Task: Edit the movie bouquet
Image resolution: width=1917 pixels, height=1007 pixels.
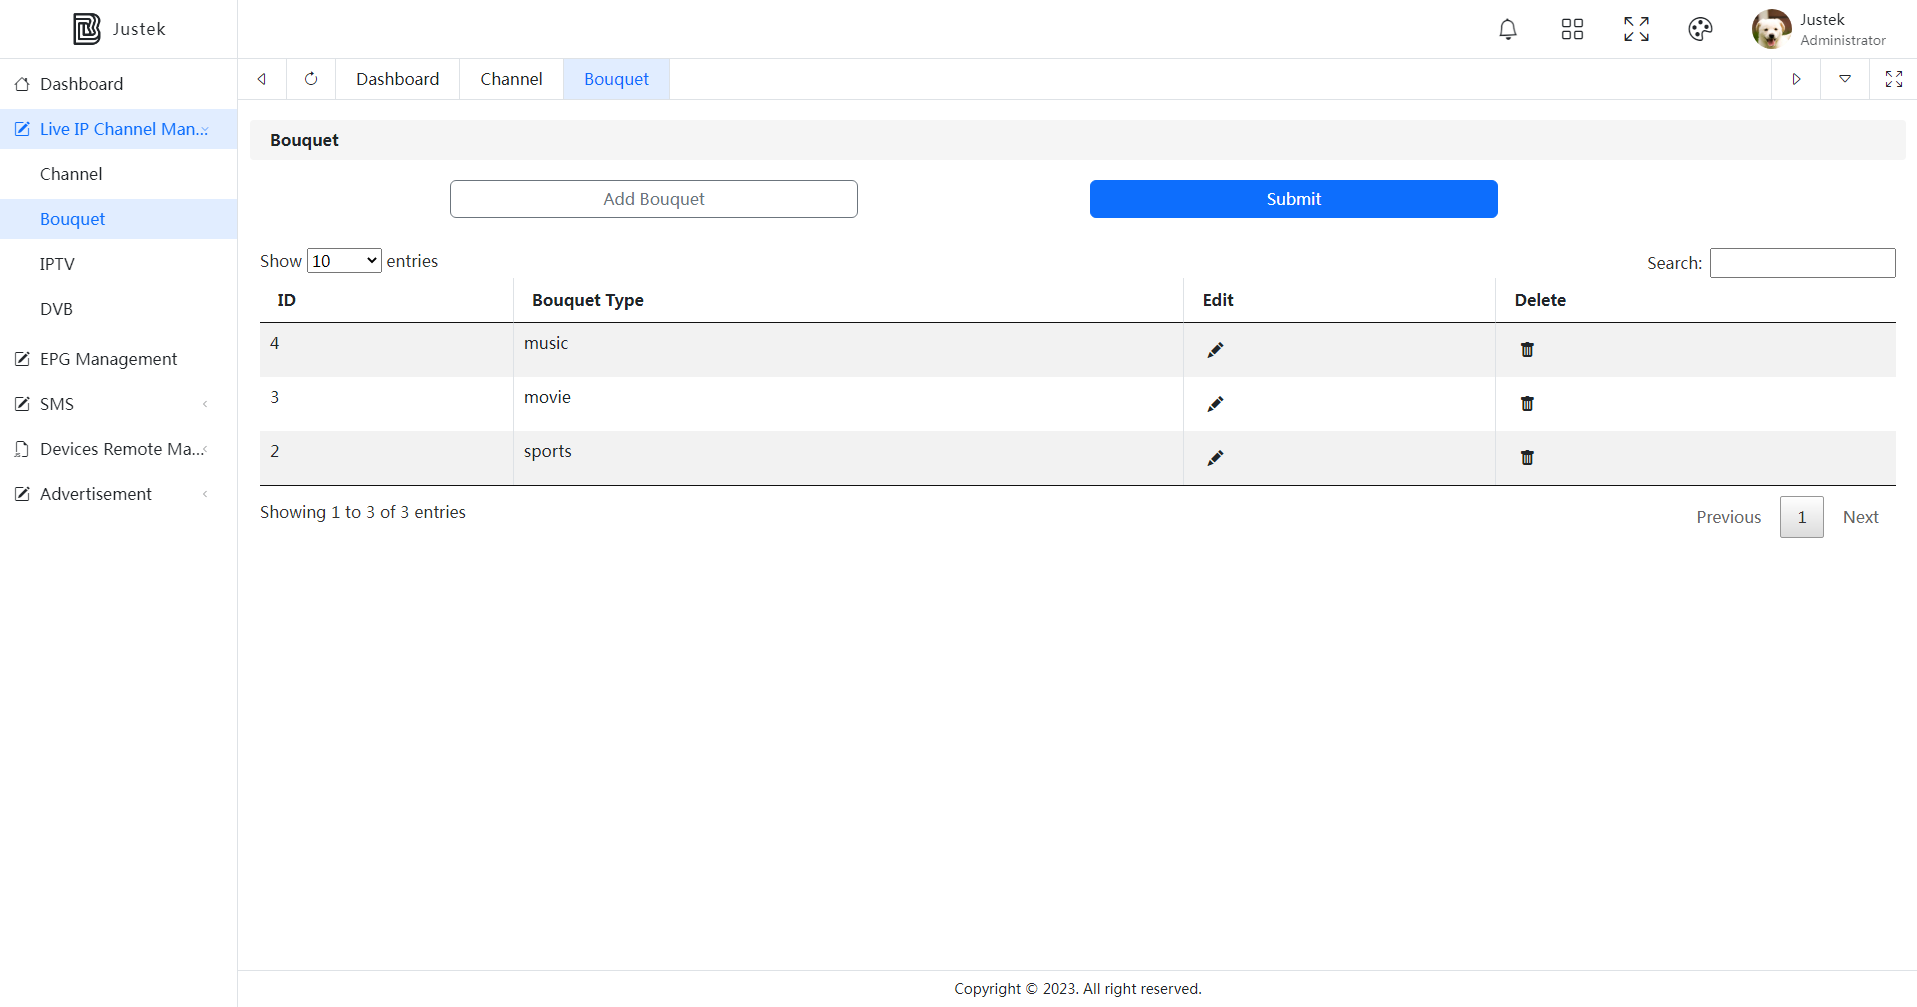Action: pyautogui.click(x=1215, y=404)
